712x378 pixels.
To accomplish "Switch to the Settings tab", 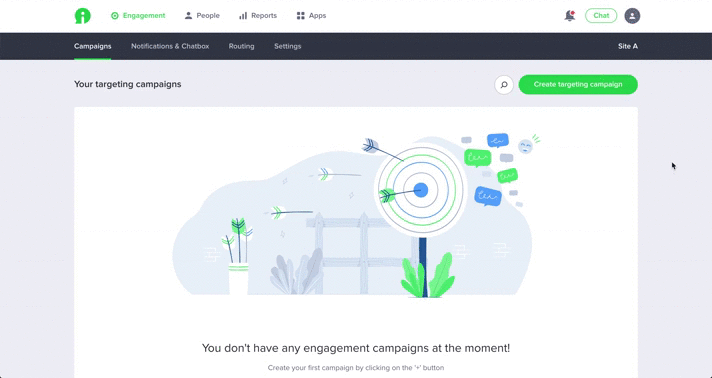I will click(x=287, y=46).
